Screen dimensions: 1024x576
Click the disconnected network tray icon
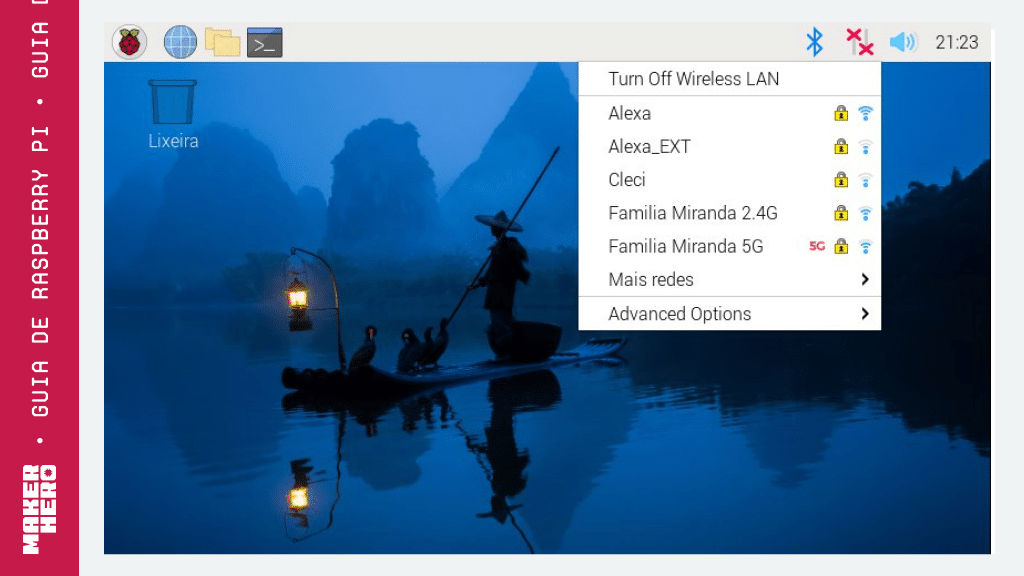coord(859,42)
